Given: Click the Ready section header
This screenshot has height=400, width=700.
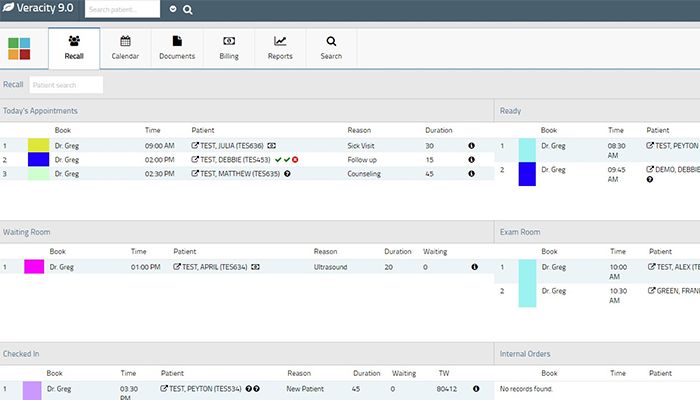Looking at the screenshot, I should click(510, 111).
